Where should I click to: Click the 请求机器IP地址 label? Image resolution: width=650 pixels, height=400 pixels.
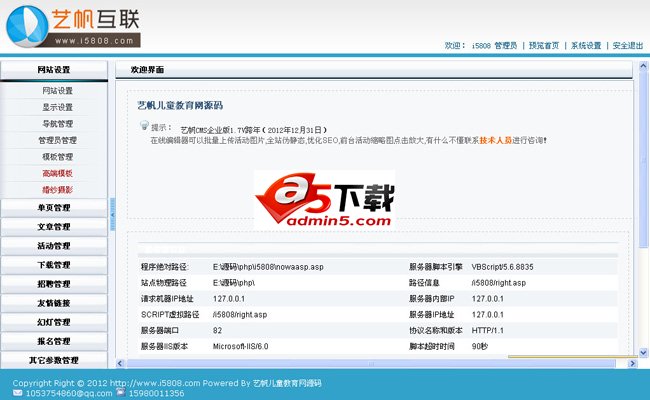point(167,299)
